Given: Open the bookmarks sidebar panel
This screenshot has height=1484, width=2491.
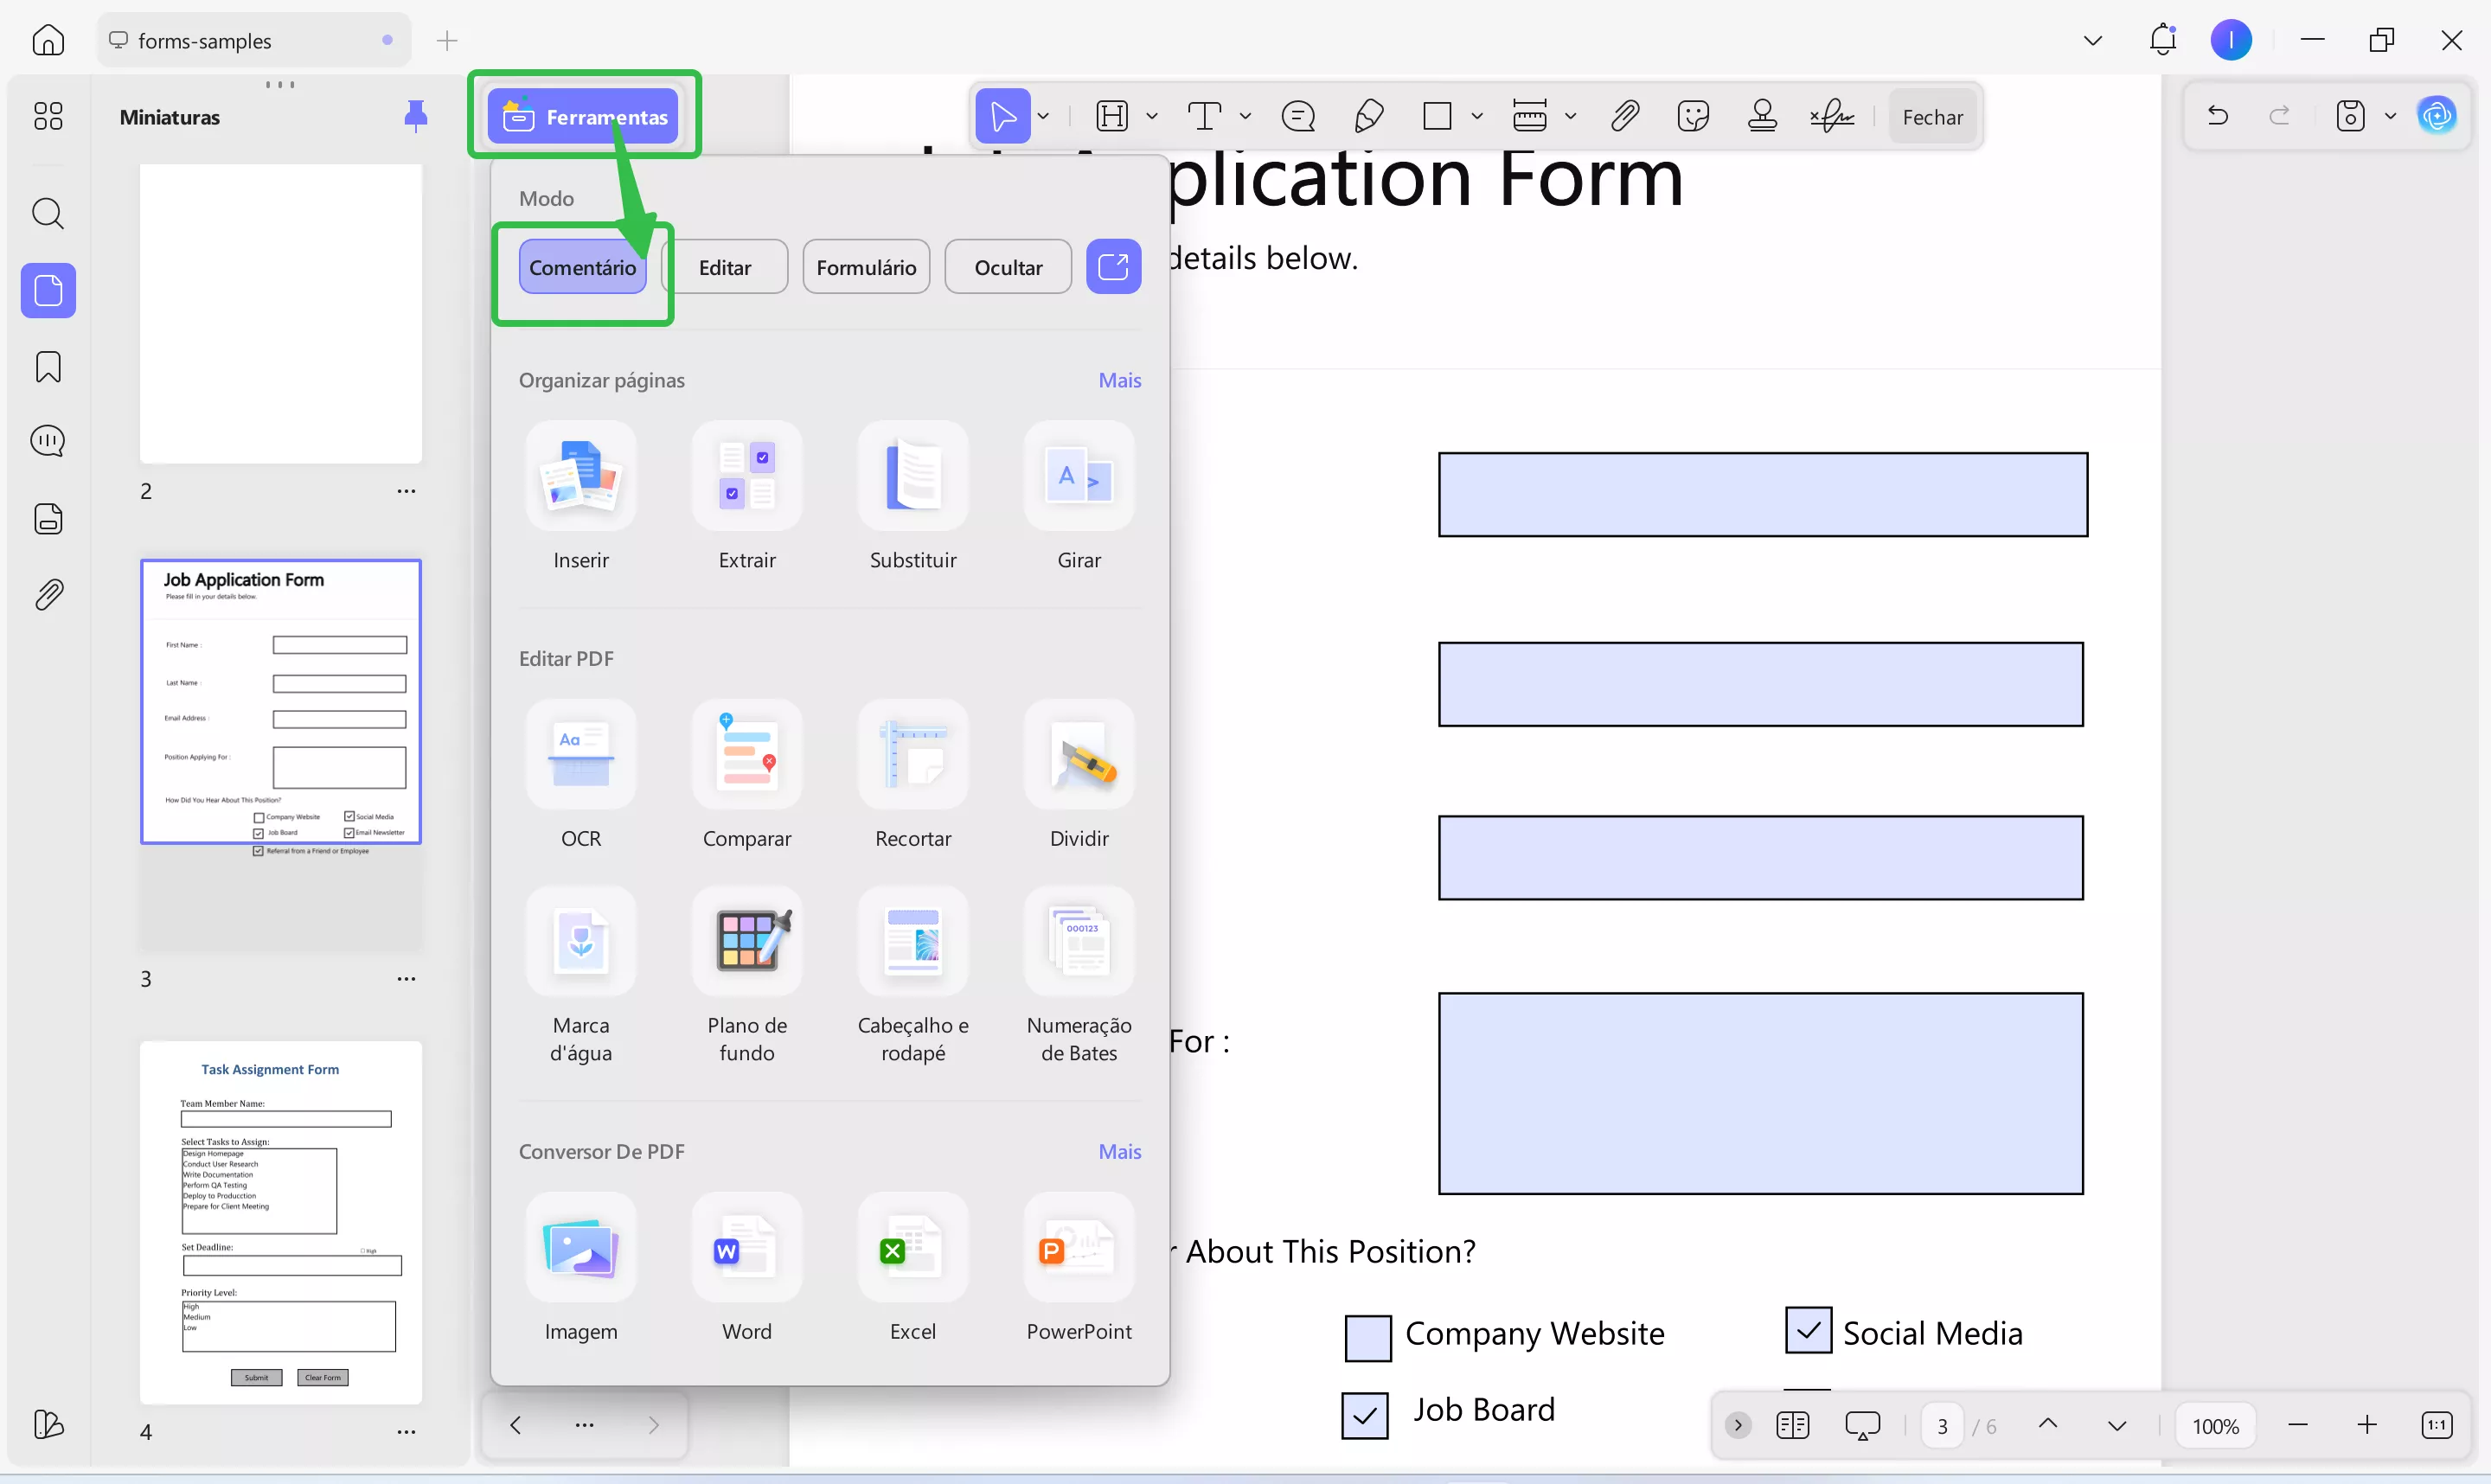Looking at the screenshot, I should [48, 367].
